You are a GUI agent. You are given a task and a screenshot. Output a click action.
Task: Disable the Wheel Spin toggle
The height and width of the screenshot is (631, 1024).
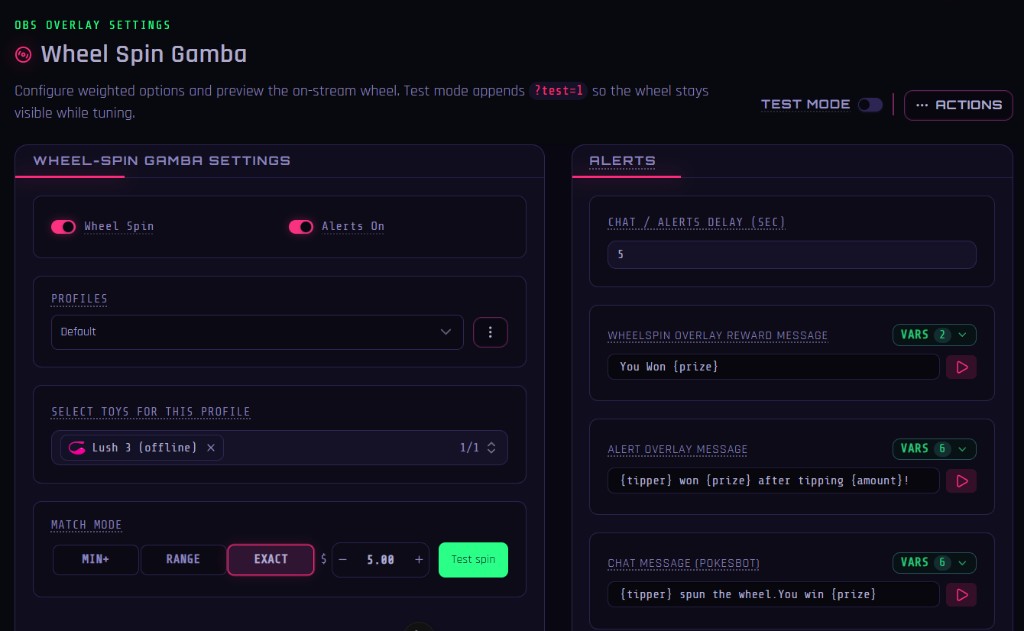[63, 227]
